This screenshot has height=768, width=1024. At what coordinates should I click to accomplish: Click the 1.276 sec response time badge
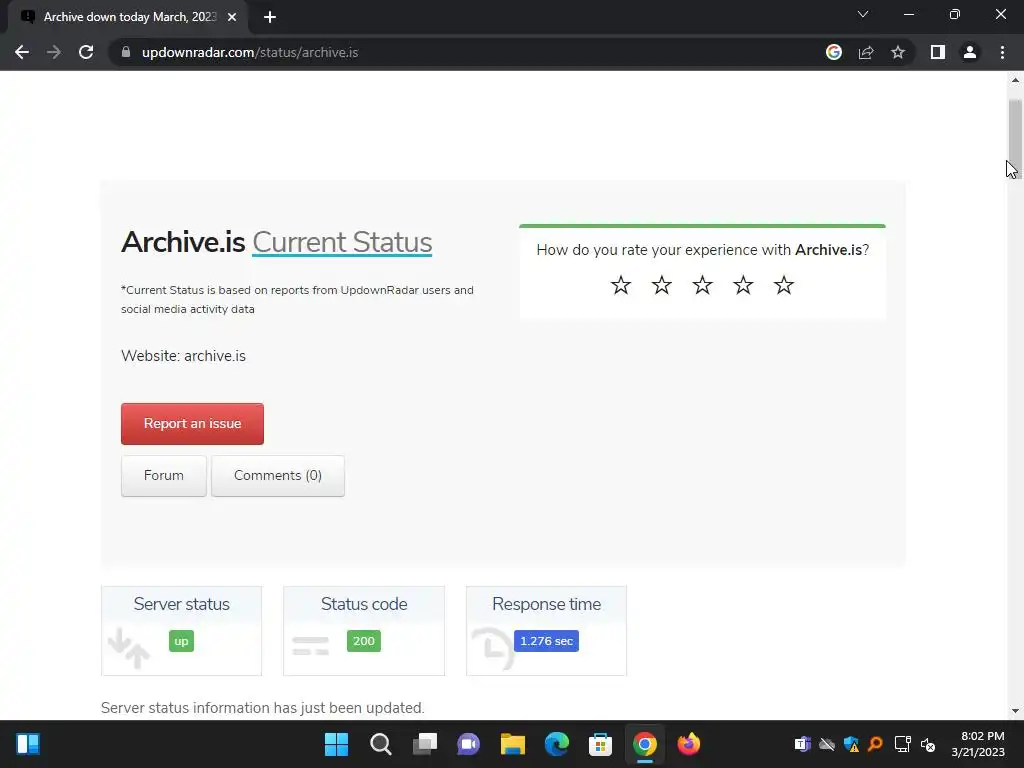tap(546, 641)
